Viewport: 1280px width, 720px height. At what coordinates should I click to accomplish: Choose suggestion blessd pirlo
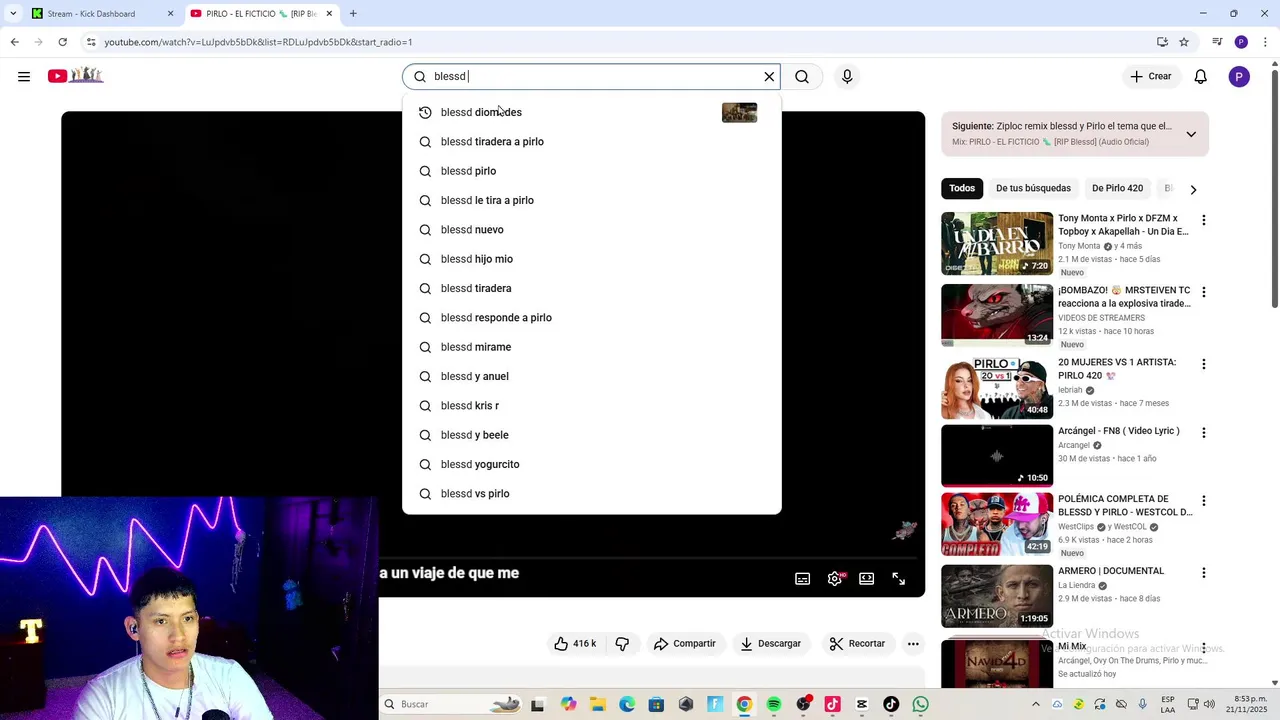click(591, 171)
